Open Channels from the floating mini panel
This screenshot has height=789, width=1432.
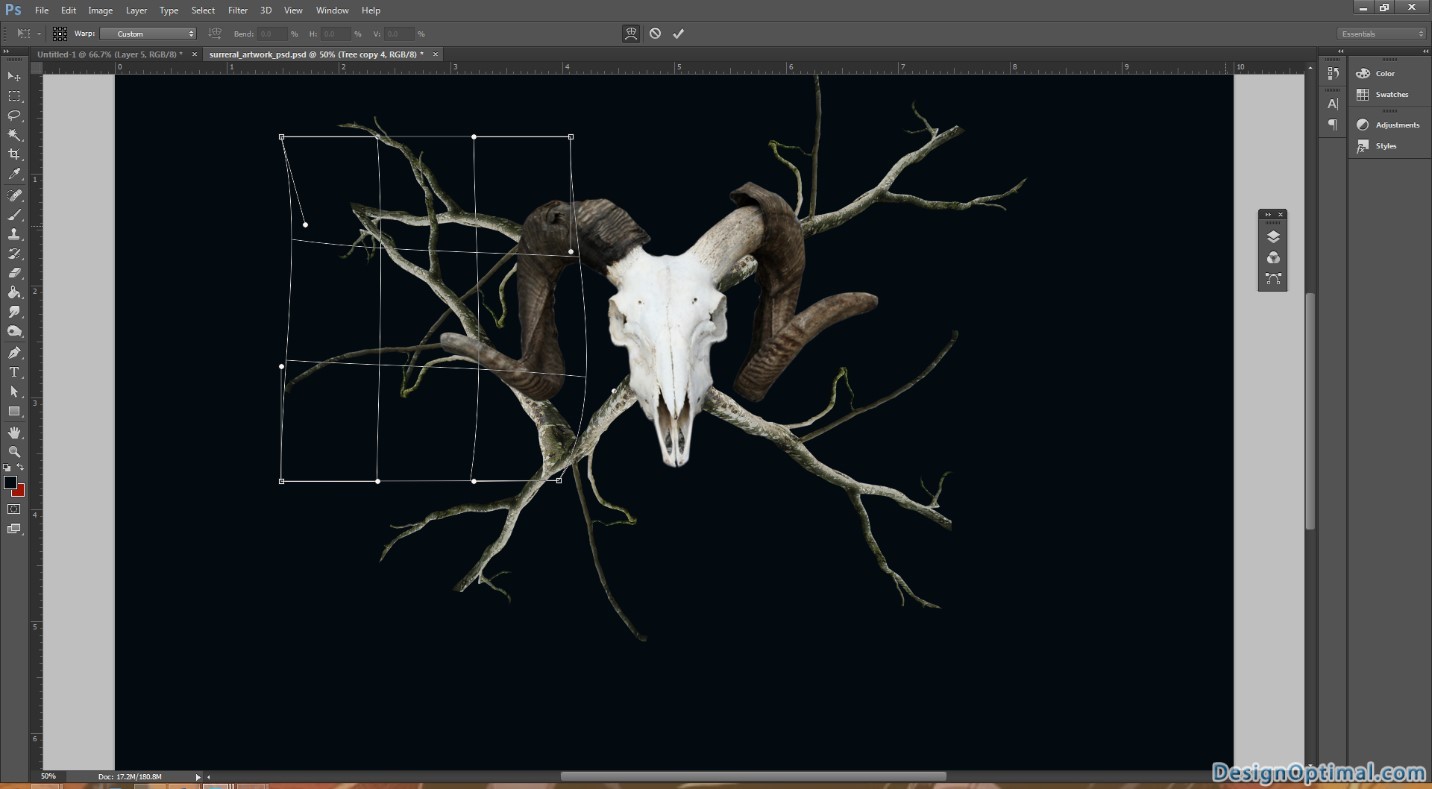(x=1273, y=258)
